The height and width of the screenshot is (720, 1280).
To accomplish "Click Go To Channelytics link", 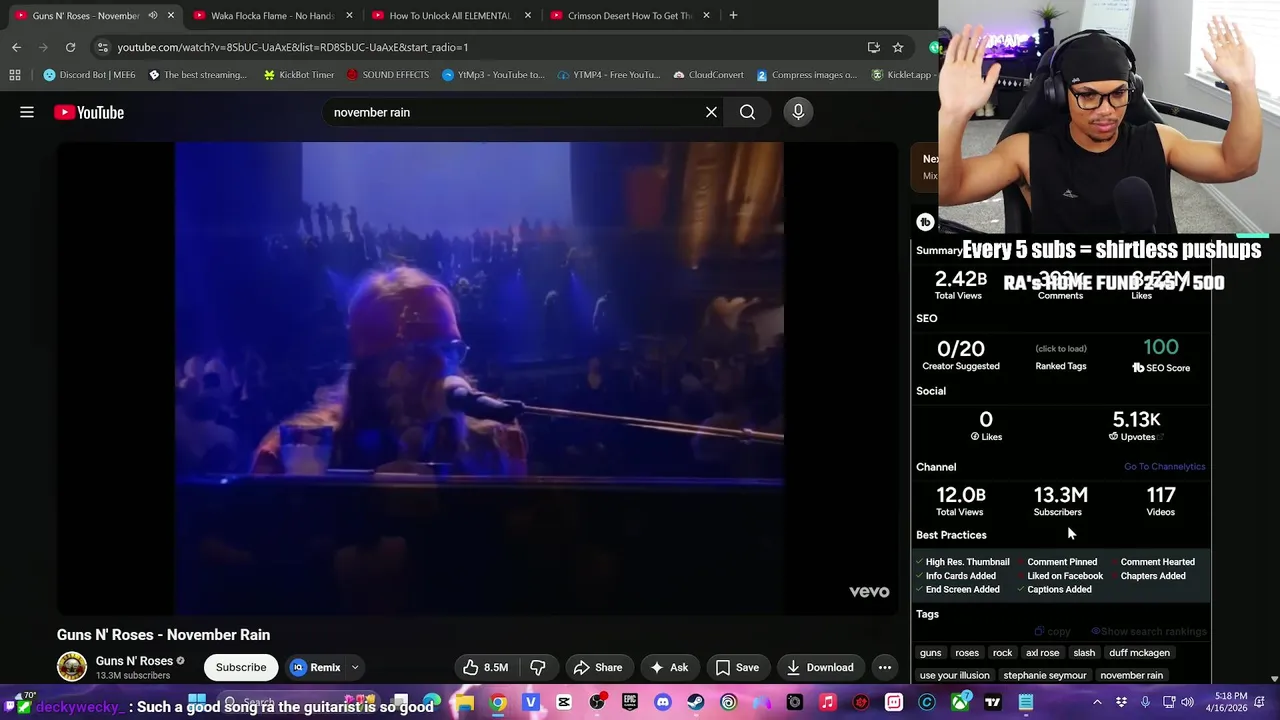I will 1164,466.
